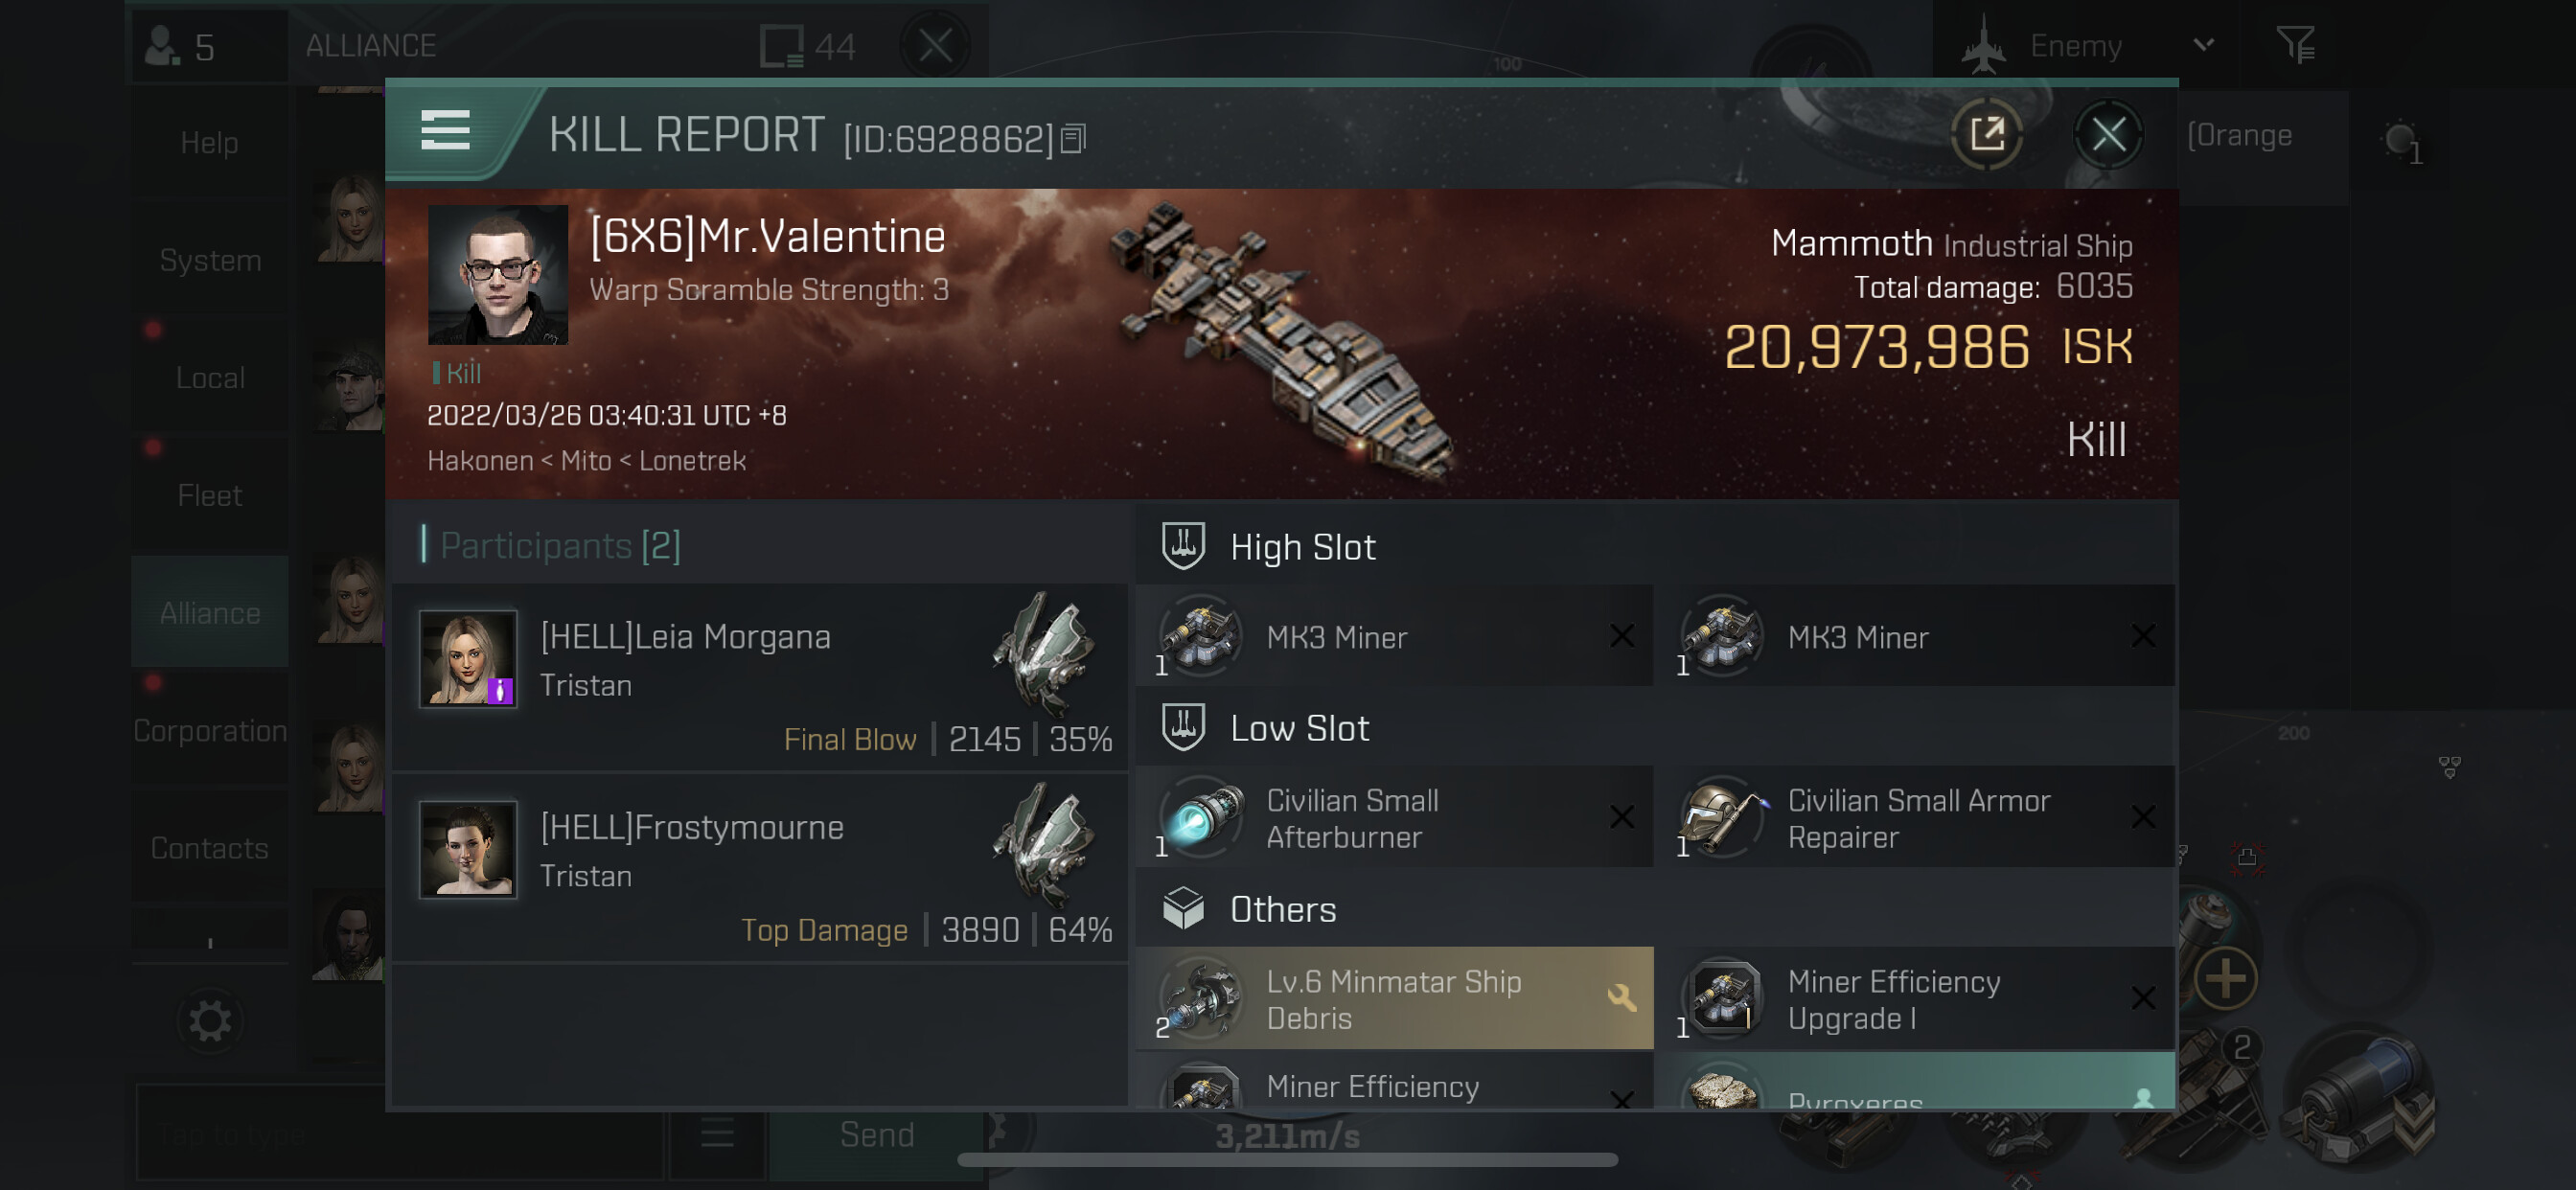2576x1190 pixels.
Task: Open the Corporation chat channel
Action: (210, 731)
